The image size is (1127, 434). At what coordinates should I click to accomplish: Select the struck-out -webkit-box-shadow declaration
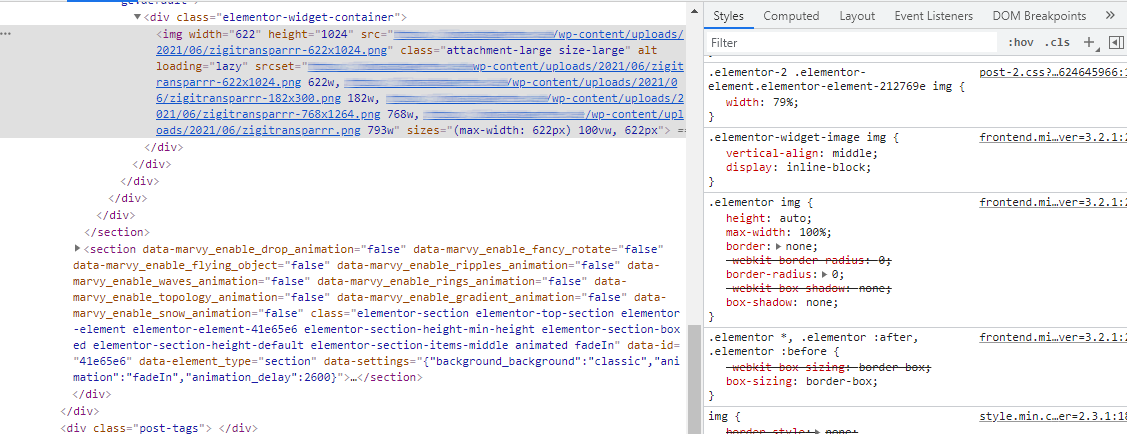(809, 288)
